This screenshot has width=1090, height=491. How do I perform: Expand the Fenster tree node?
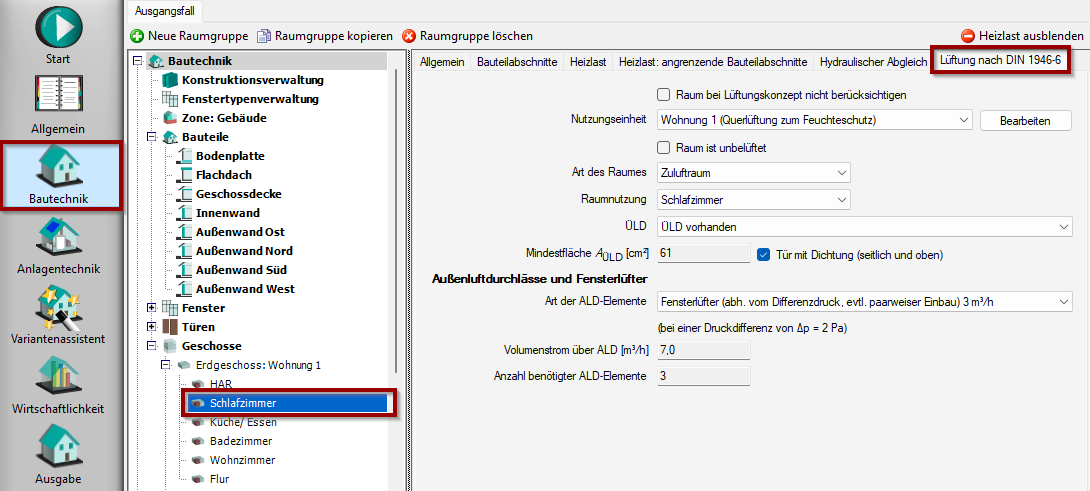(x=152, y=308)
